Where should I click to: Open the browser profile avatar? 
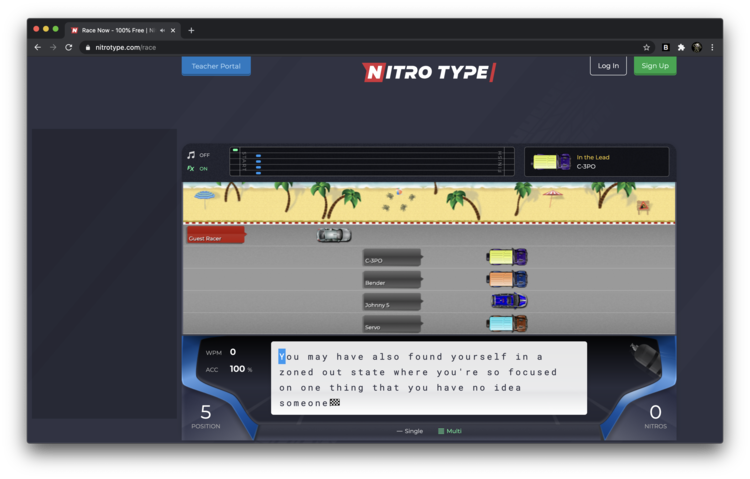click(697, 47)
